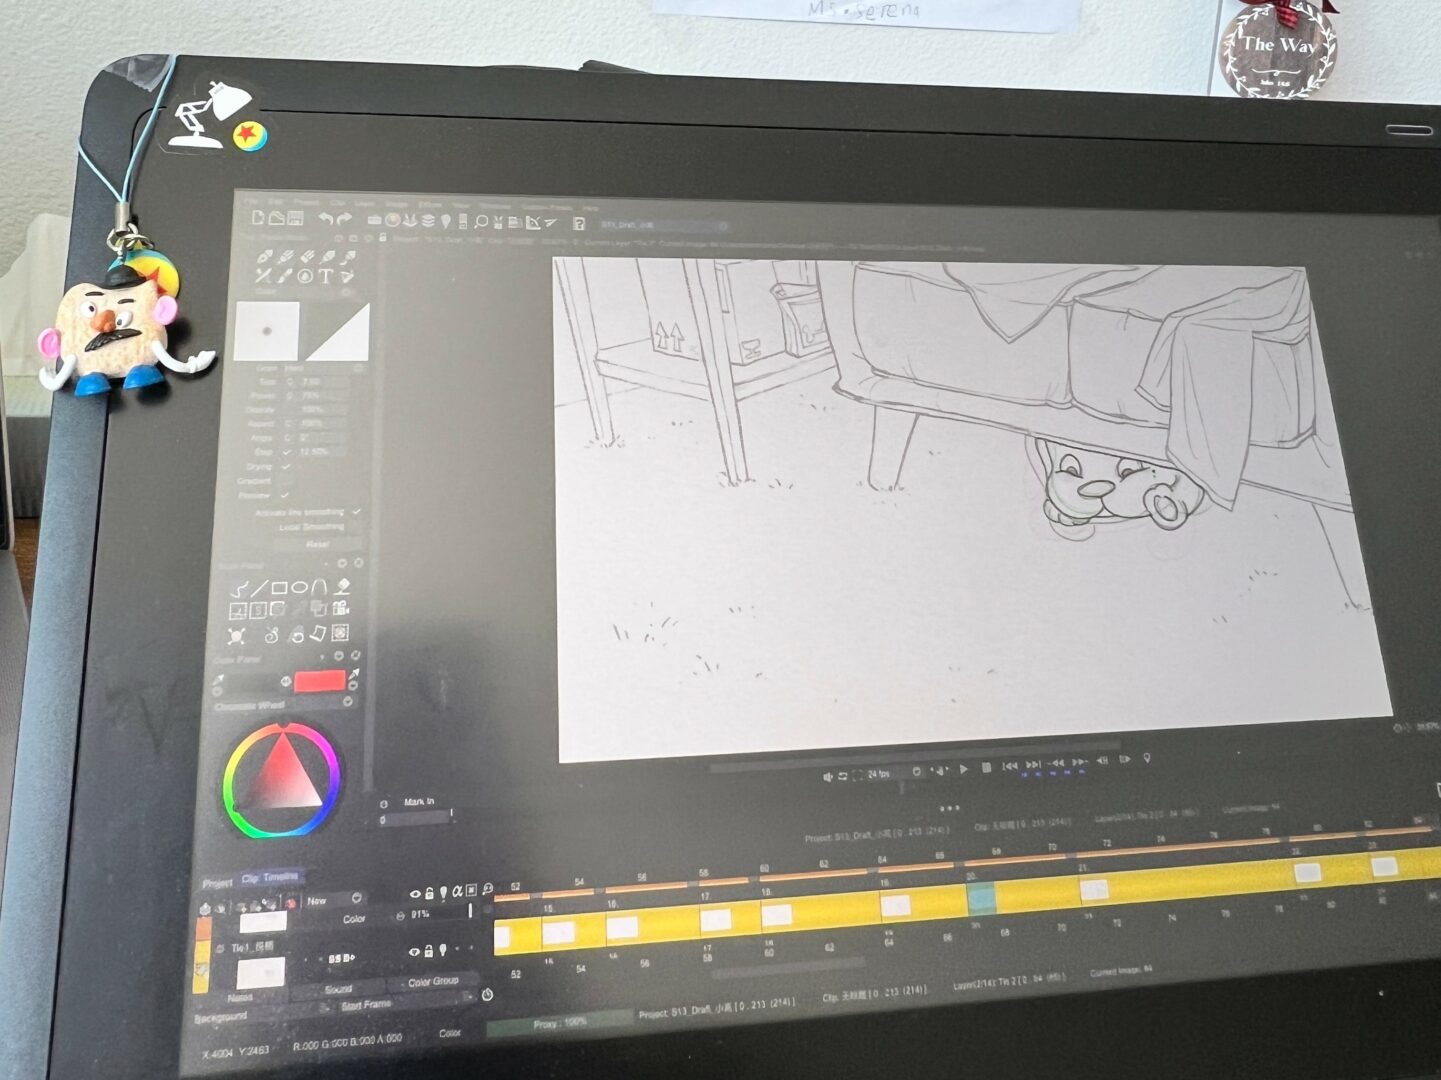1441x1080 pixels.
Task: Select the ellipse shape tool
Action: click(x=298, y=588)
